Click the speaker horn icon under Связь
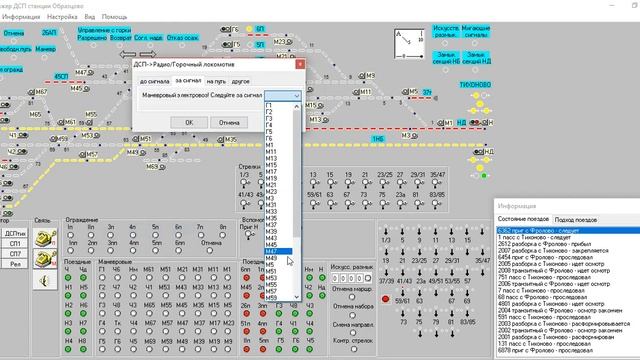The height and width of the screenshot is (360, 640). click(45, 280)
